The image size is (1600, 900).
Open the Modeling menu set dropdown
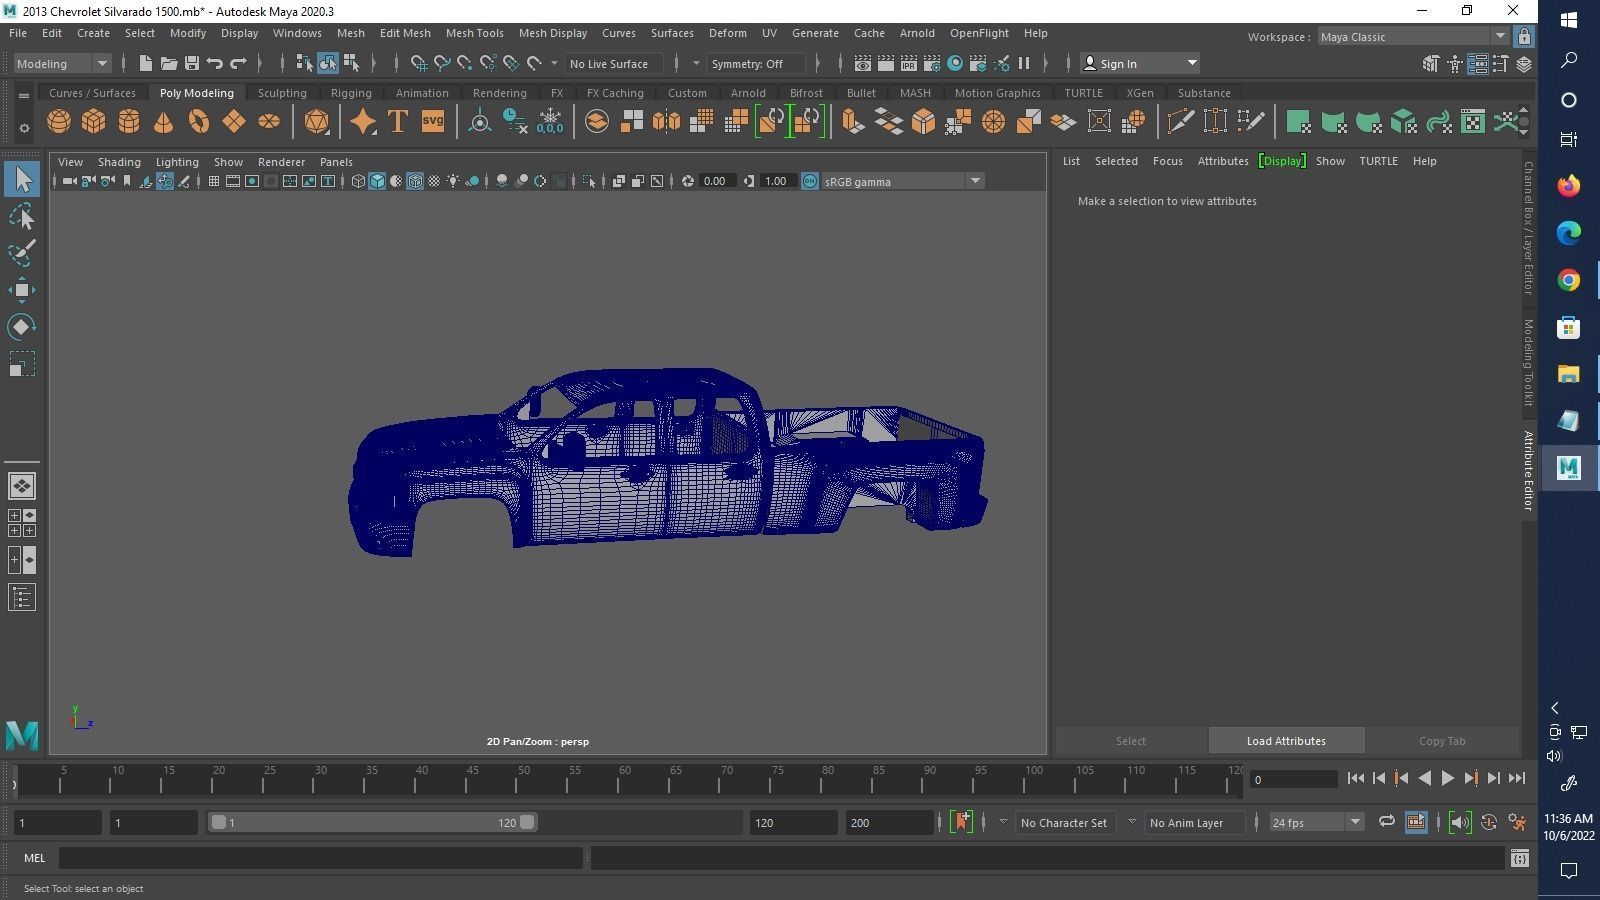pyautogui.click(x=62, y=63)
